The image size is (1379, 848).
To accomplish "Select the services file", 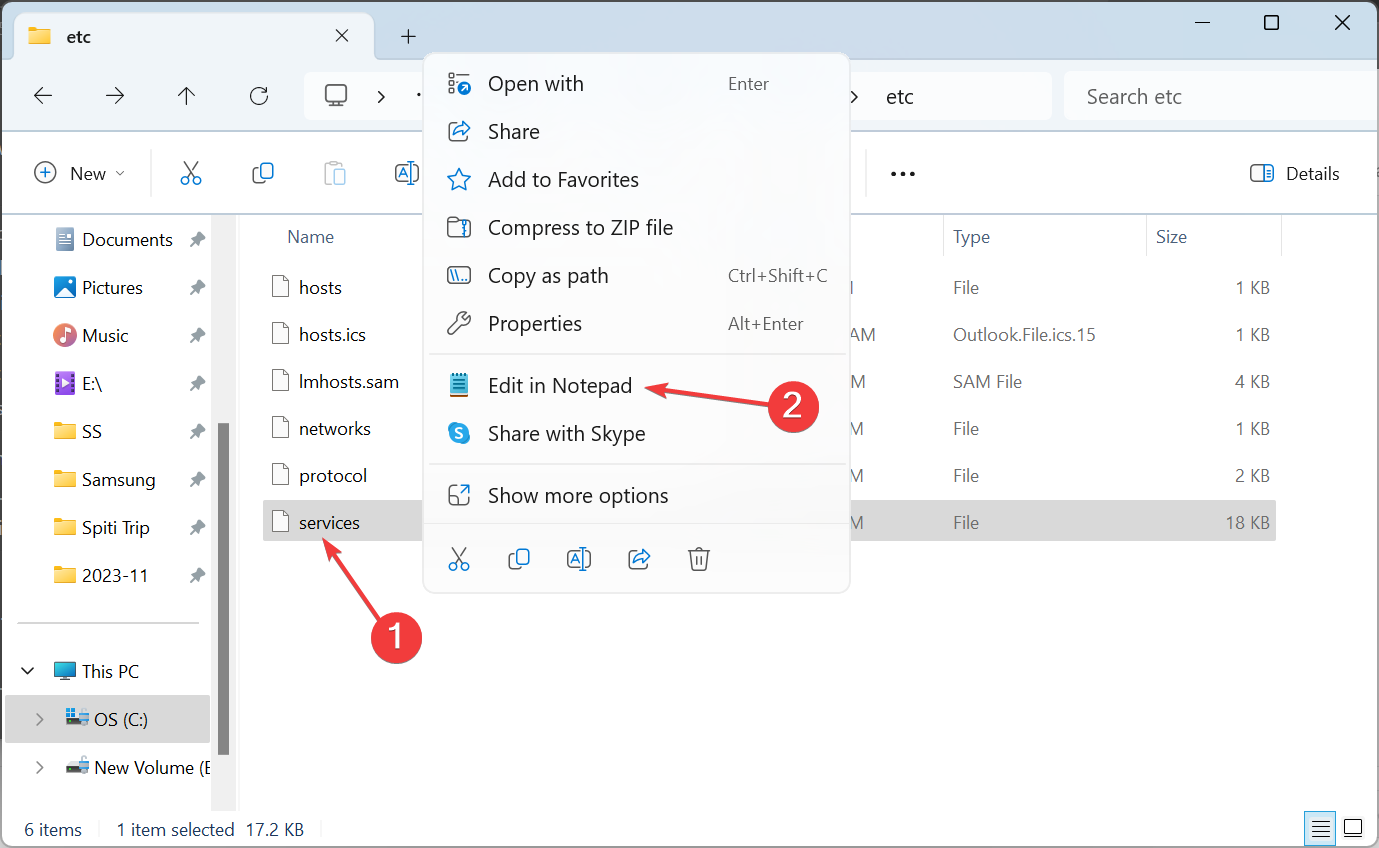I will pos(329,523).
